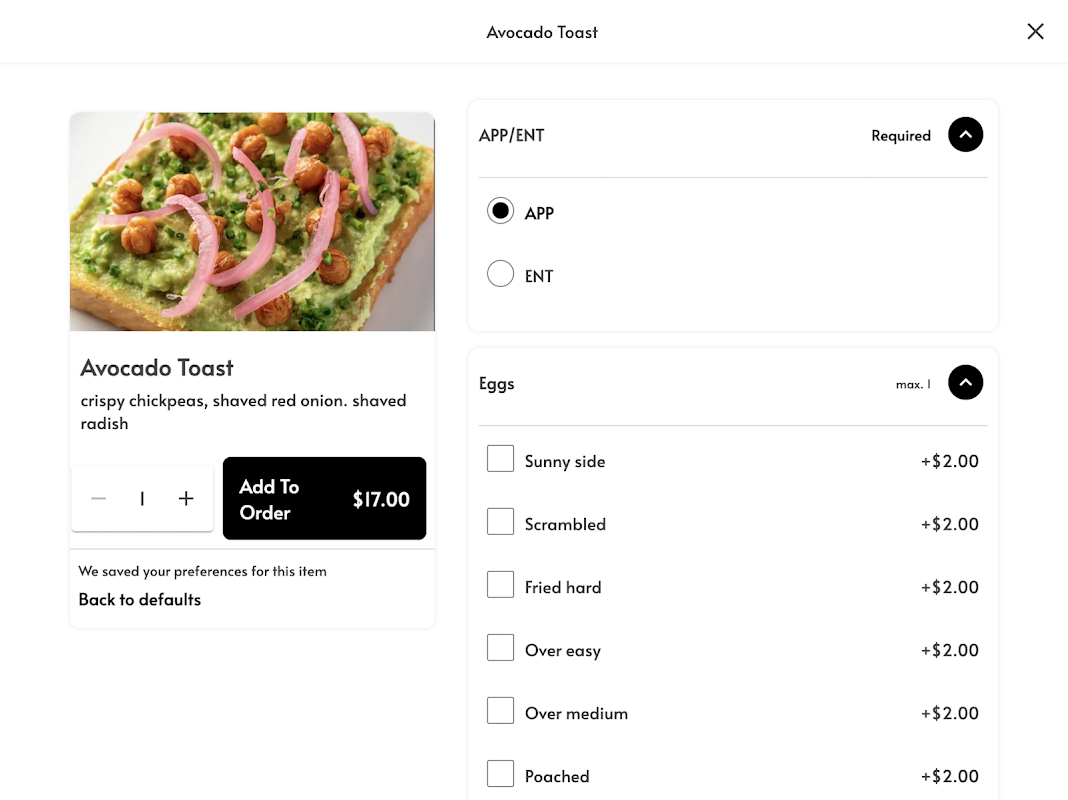This screenshot has height=800, width=1068.
Task: Select the ENT radio option
Action: [500, 274]
